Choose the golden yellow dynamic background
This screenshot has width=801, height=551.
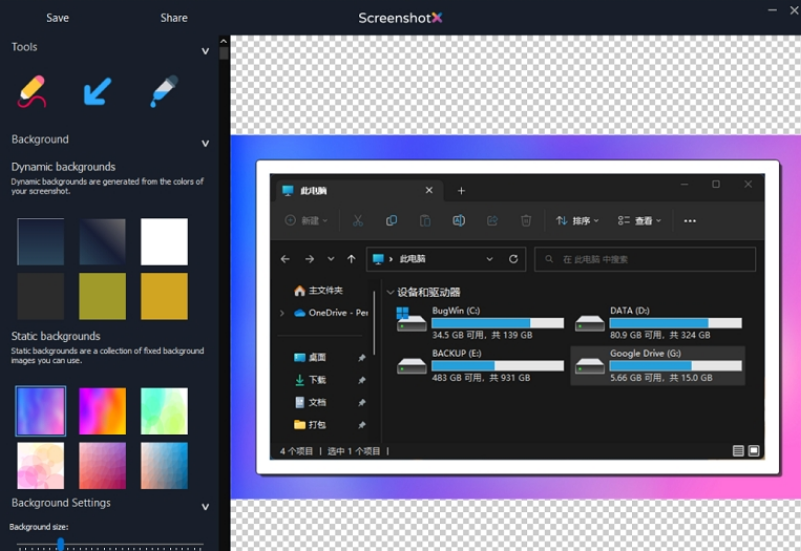coord(164,296)
